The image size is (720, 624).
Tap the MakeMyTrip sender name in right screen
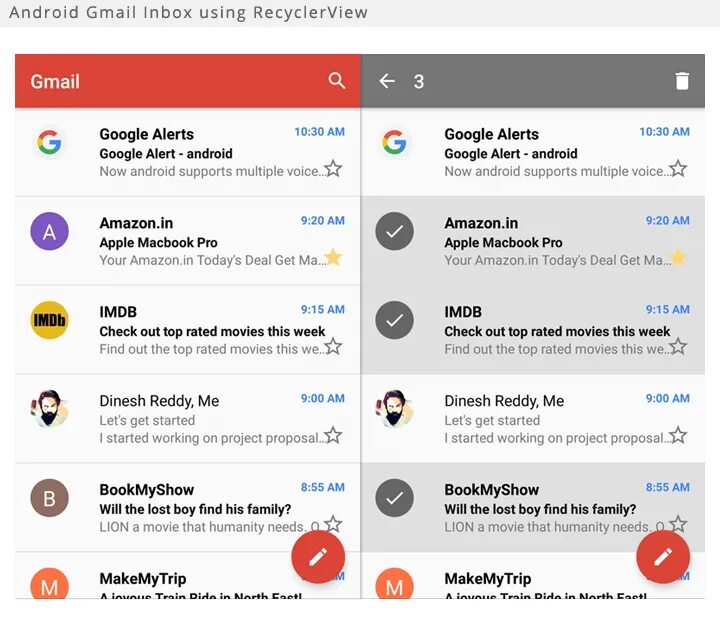[x=487, y=579]
